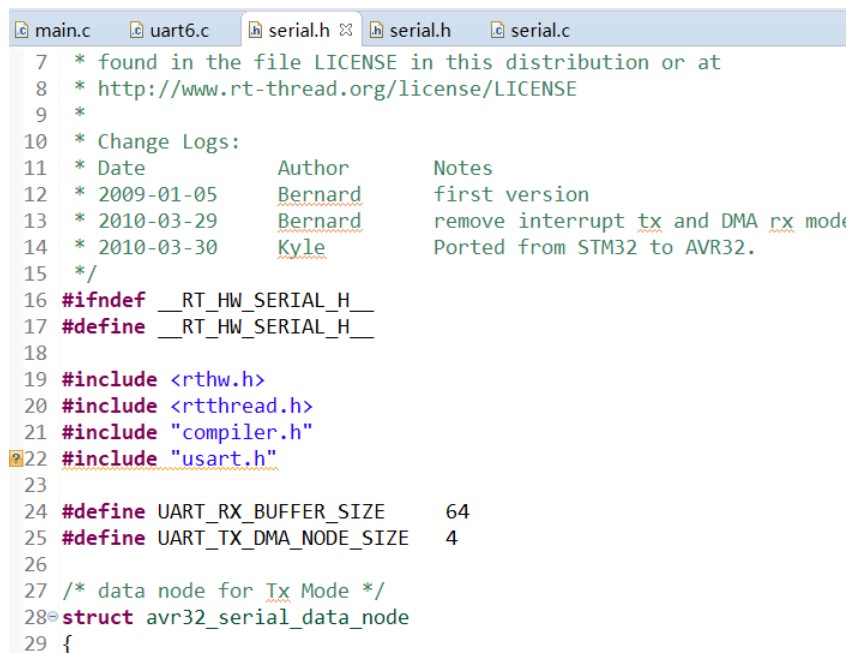
Task: Click the underlined "usart.h" include string
Action: [224, 459]
